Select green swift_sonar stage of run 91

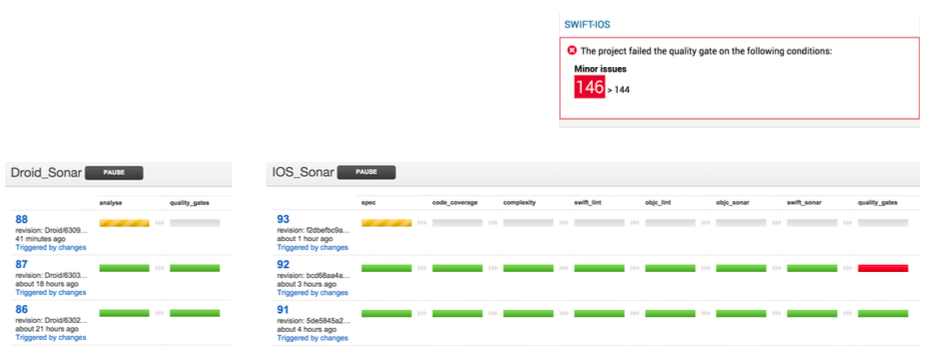point(812,313)
